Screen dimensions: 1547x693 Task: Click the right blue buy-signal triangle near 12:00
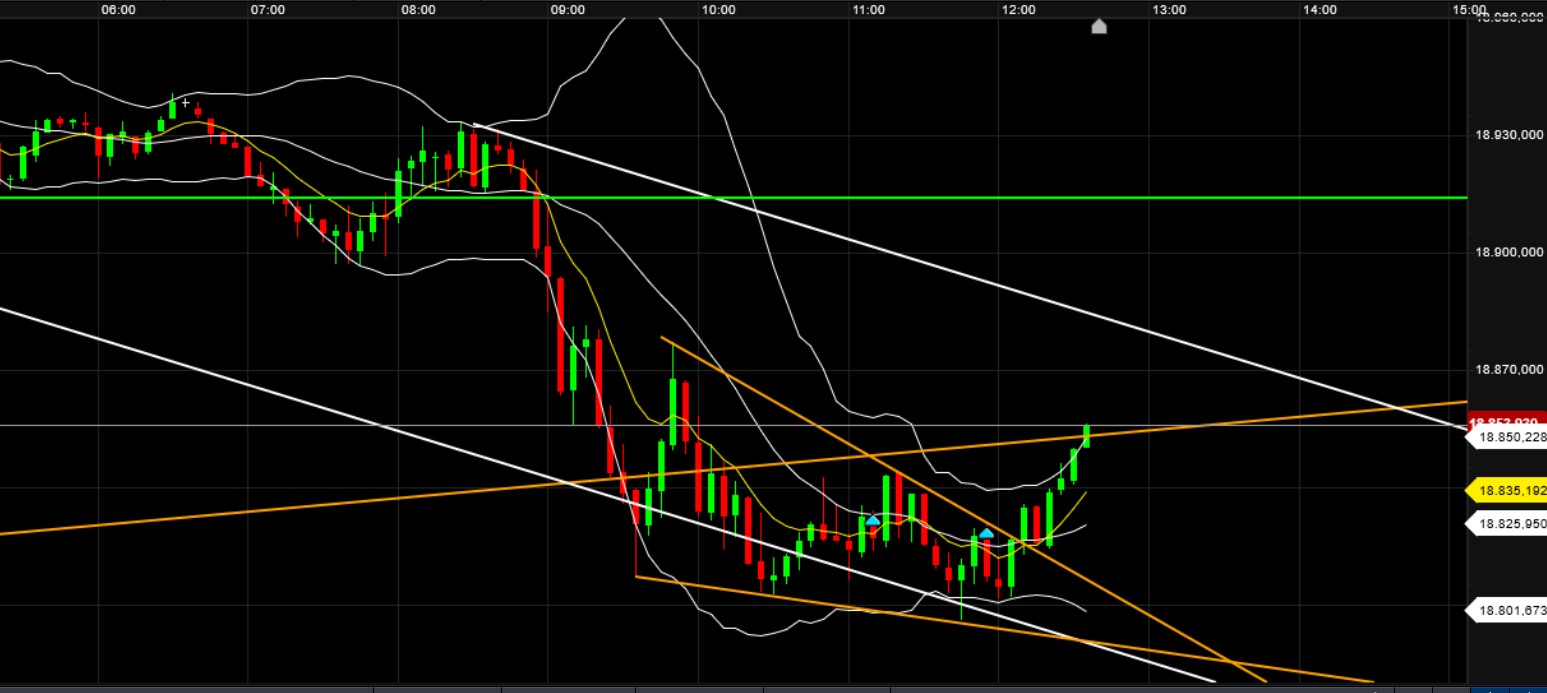click(986, 533)
